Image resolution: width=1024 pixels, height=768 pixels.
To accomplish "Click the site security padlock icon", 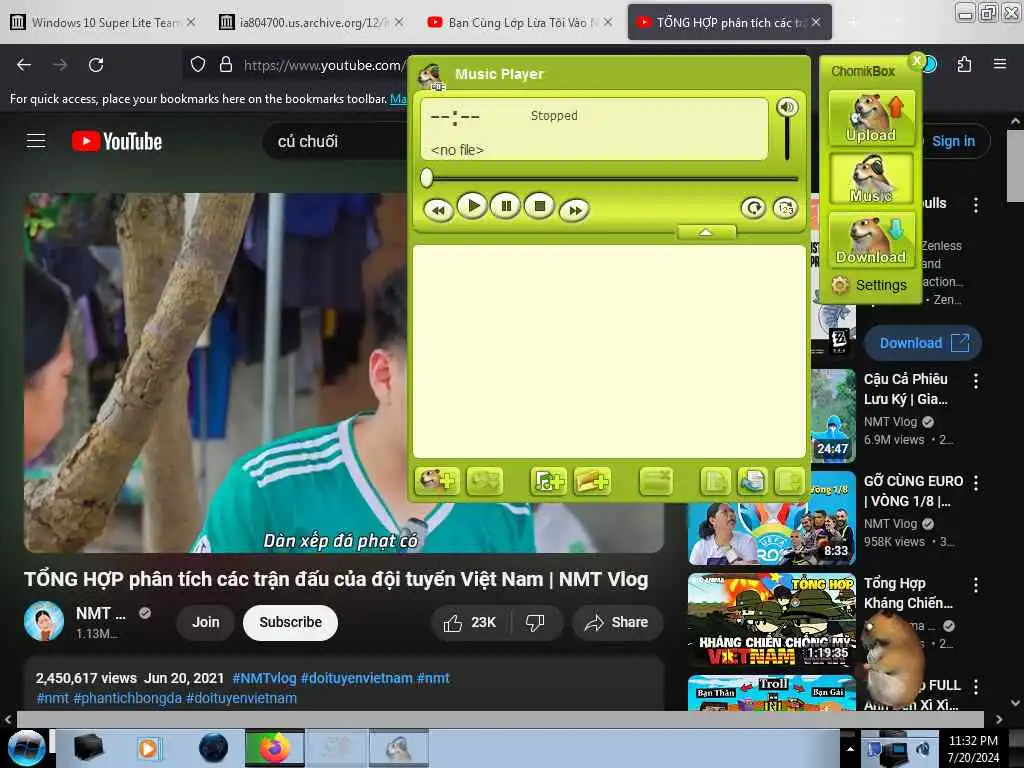I will click(x=226, y=65).
